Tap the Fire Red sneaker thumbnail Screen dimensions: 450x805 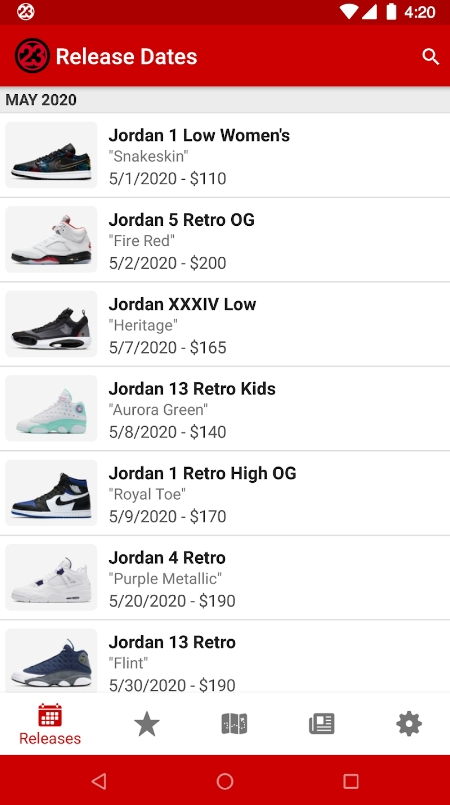pyautogui.click(x=51, y=240)
